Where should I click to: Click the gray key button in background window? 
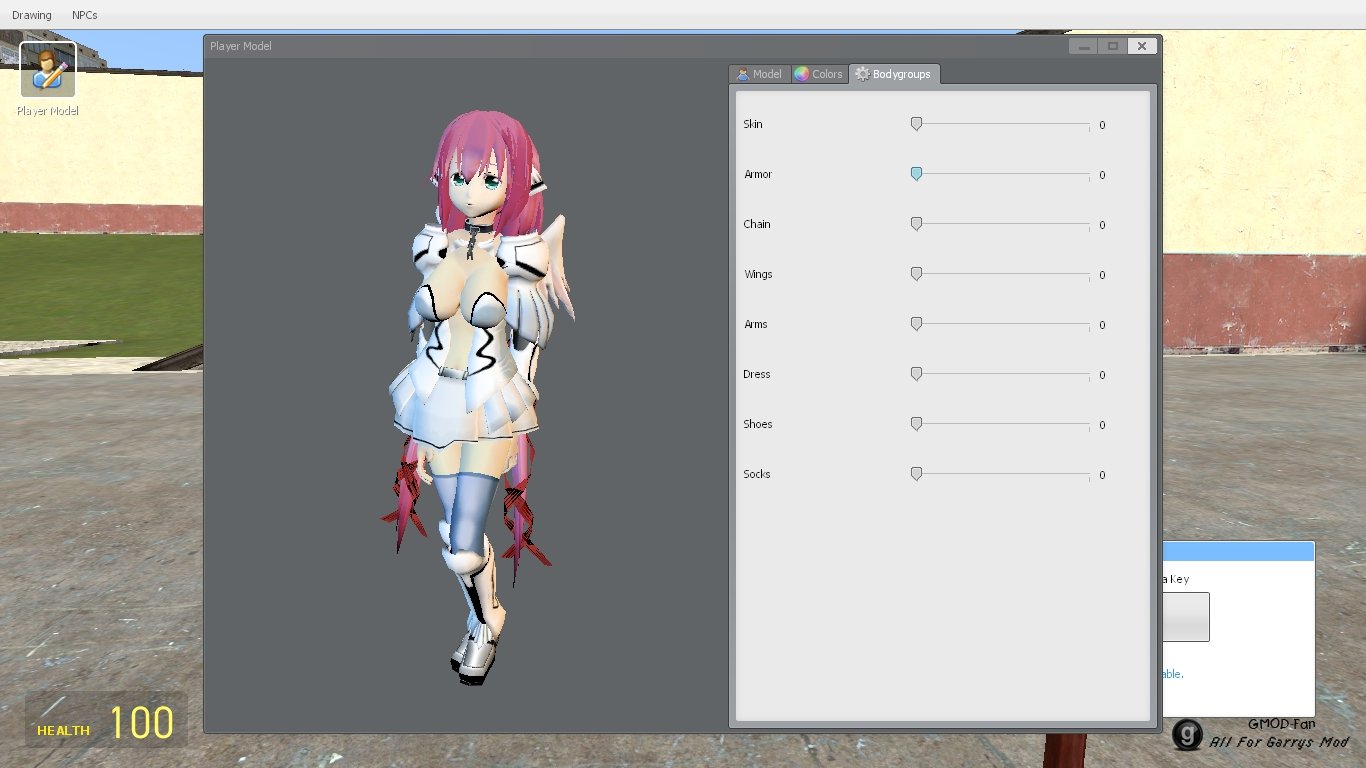tap(1186, 617)
